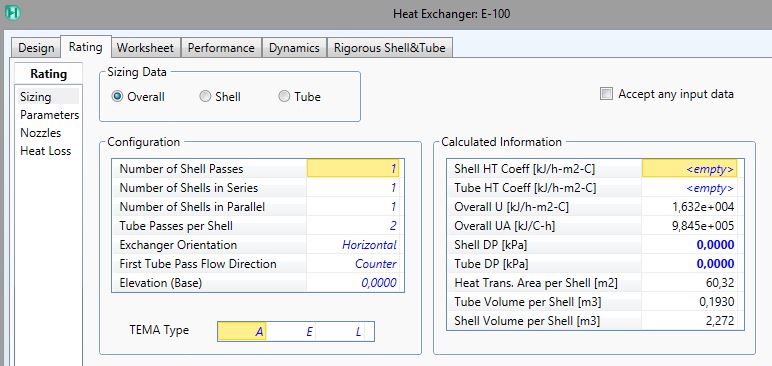Select Sizing in the Rating list

(47, 97)
